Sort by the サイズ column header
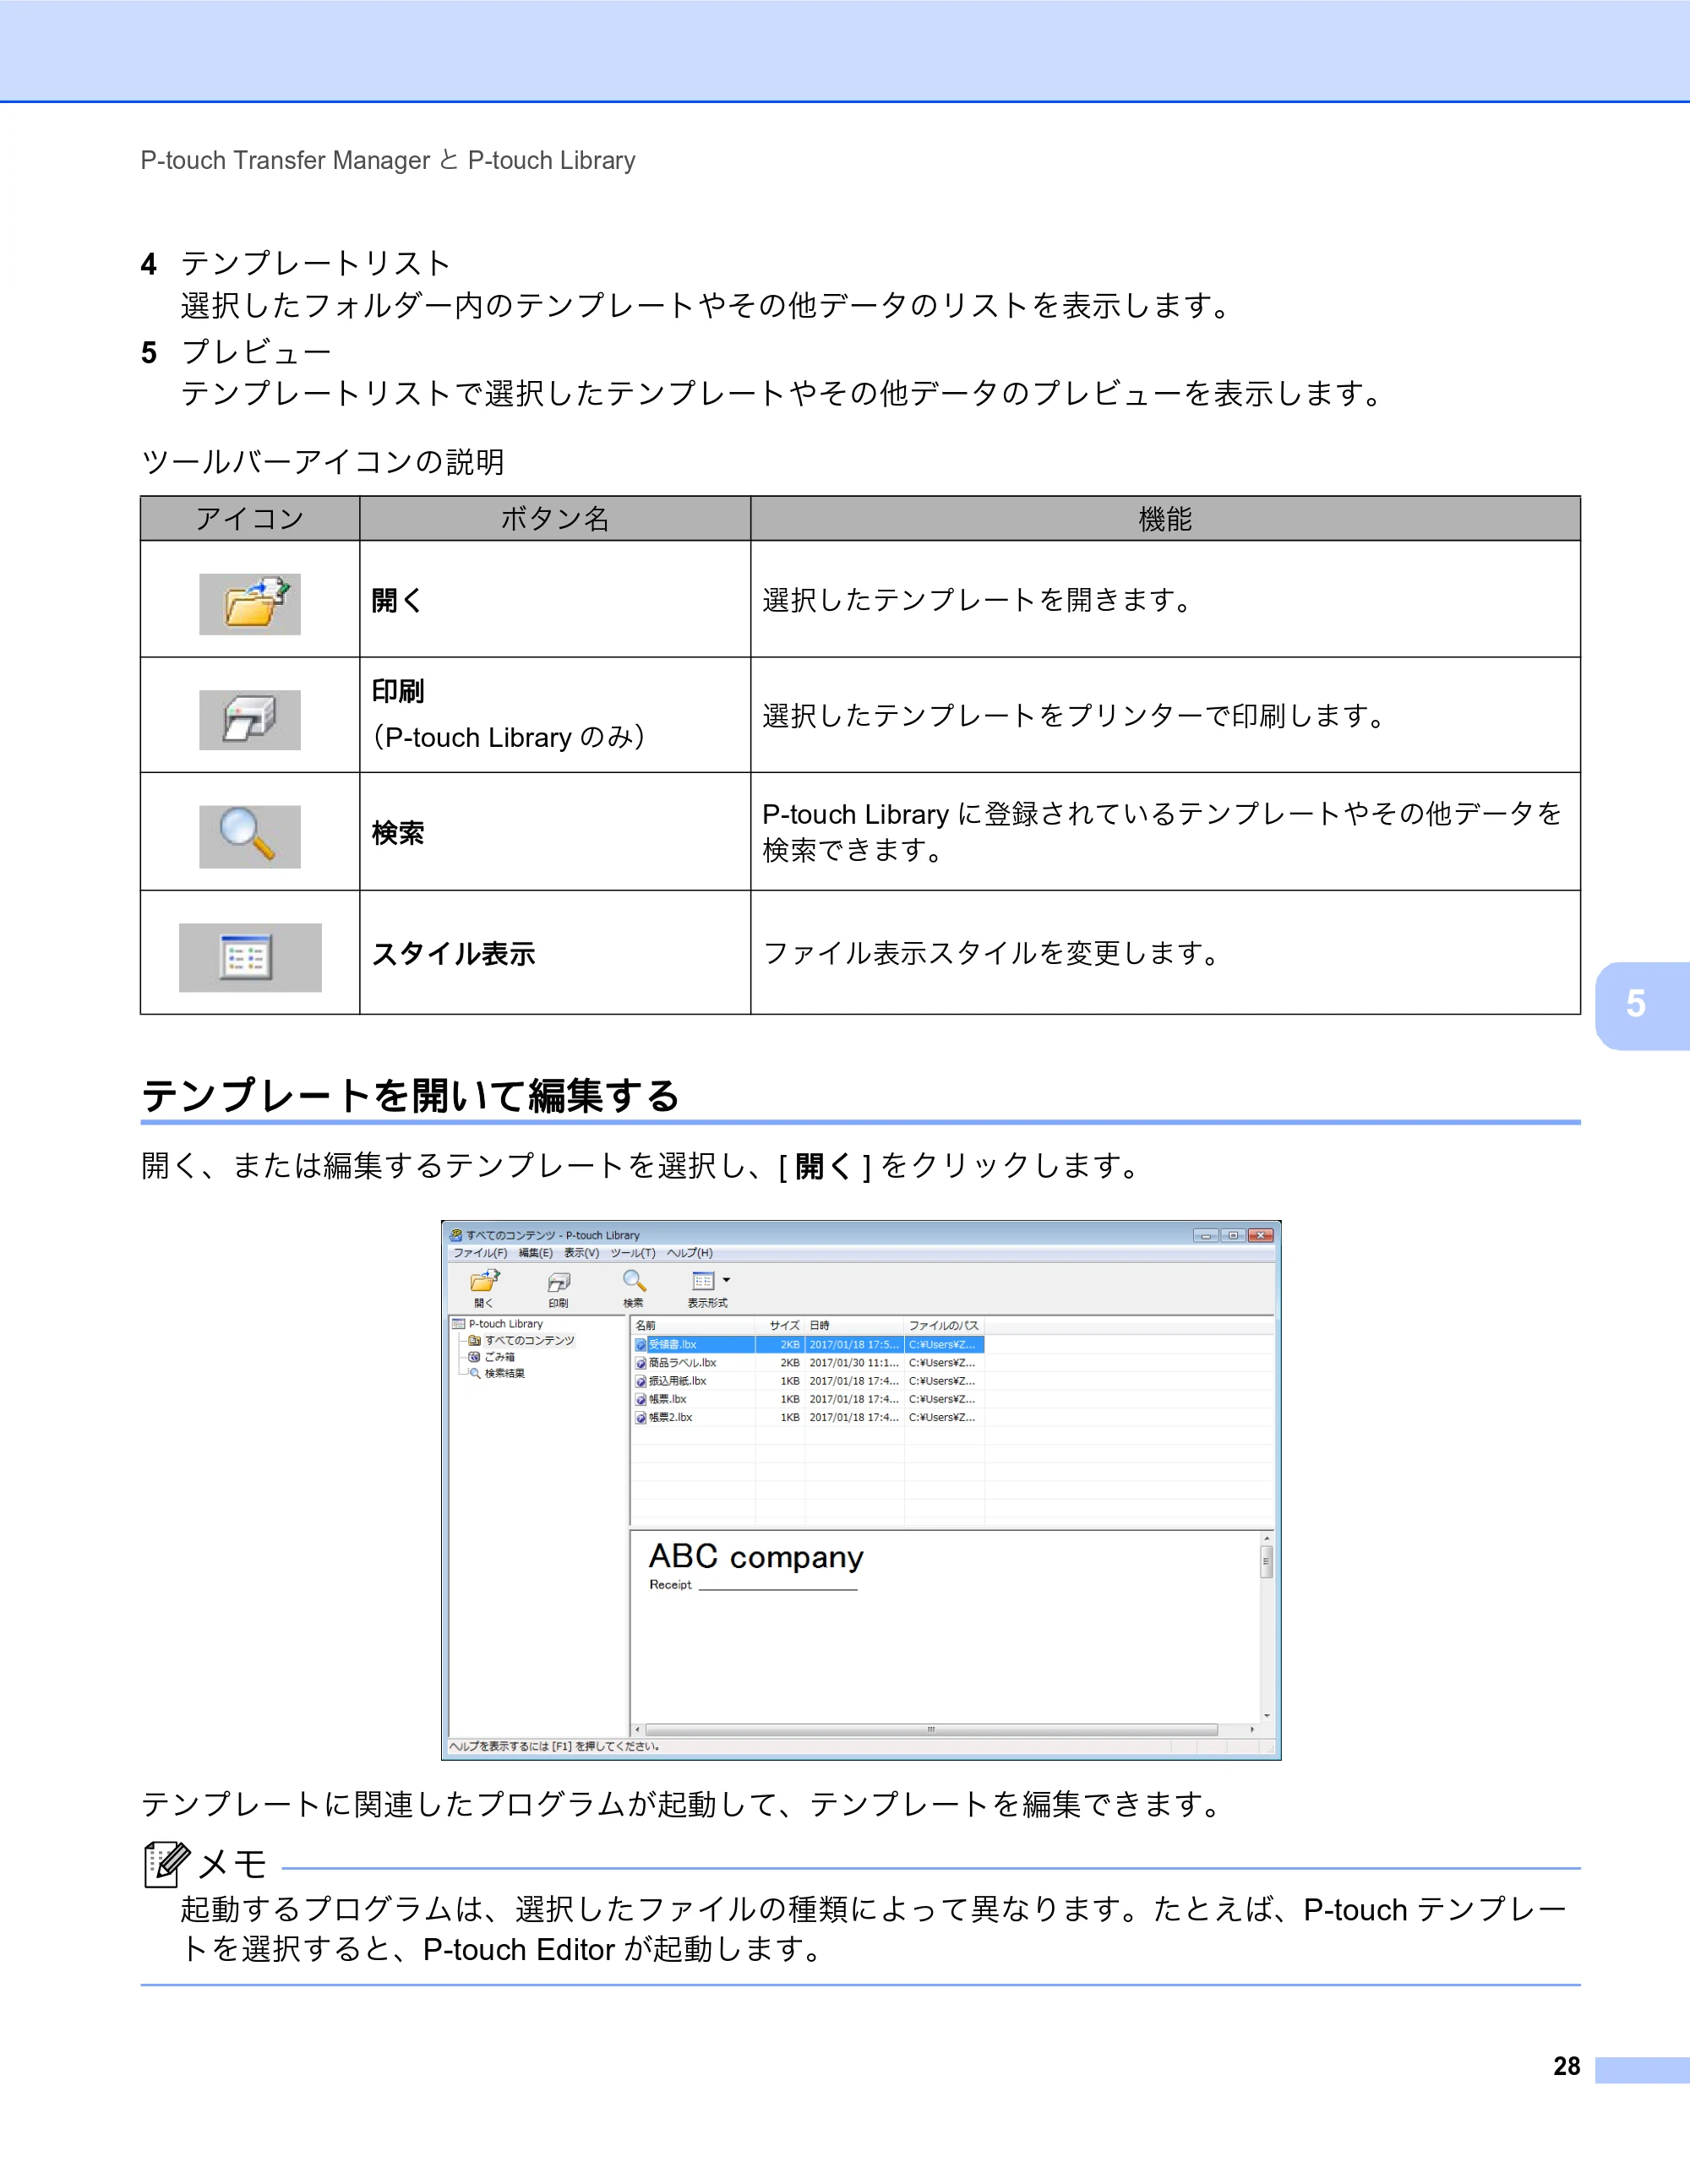The height and width of the screenshot is (2184, 1690). [781, 1326]
